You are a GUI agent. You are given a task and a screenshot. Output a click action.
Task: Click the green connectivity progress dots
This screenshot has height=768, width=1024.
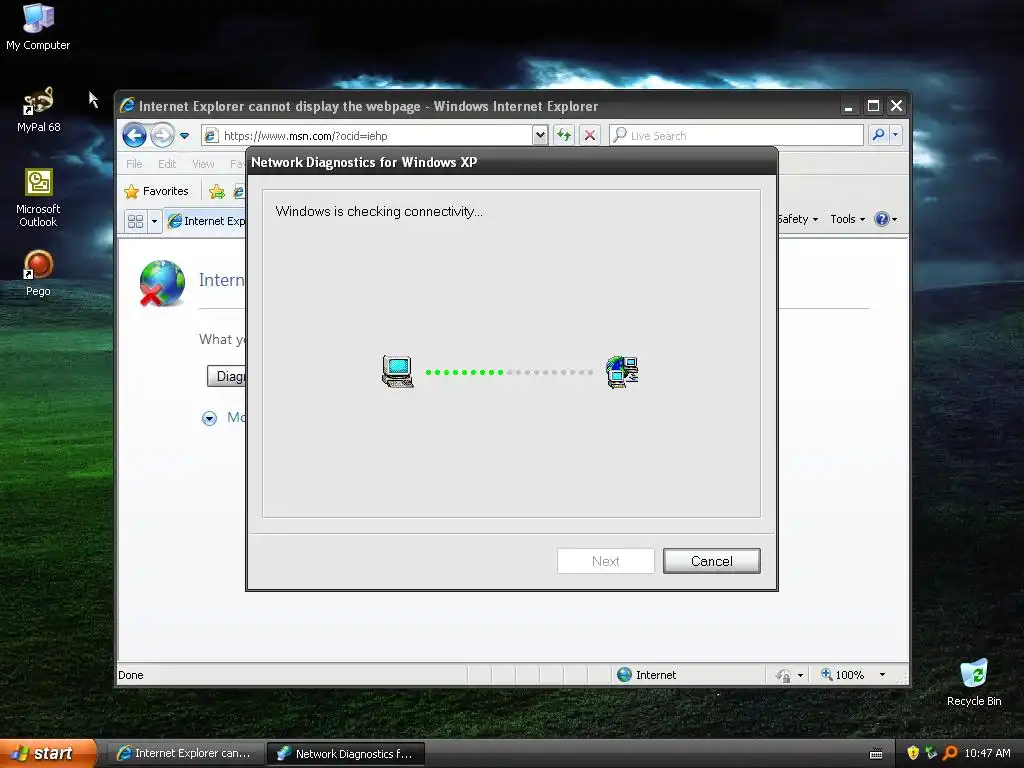point(464,372)
